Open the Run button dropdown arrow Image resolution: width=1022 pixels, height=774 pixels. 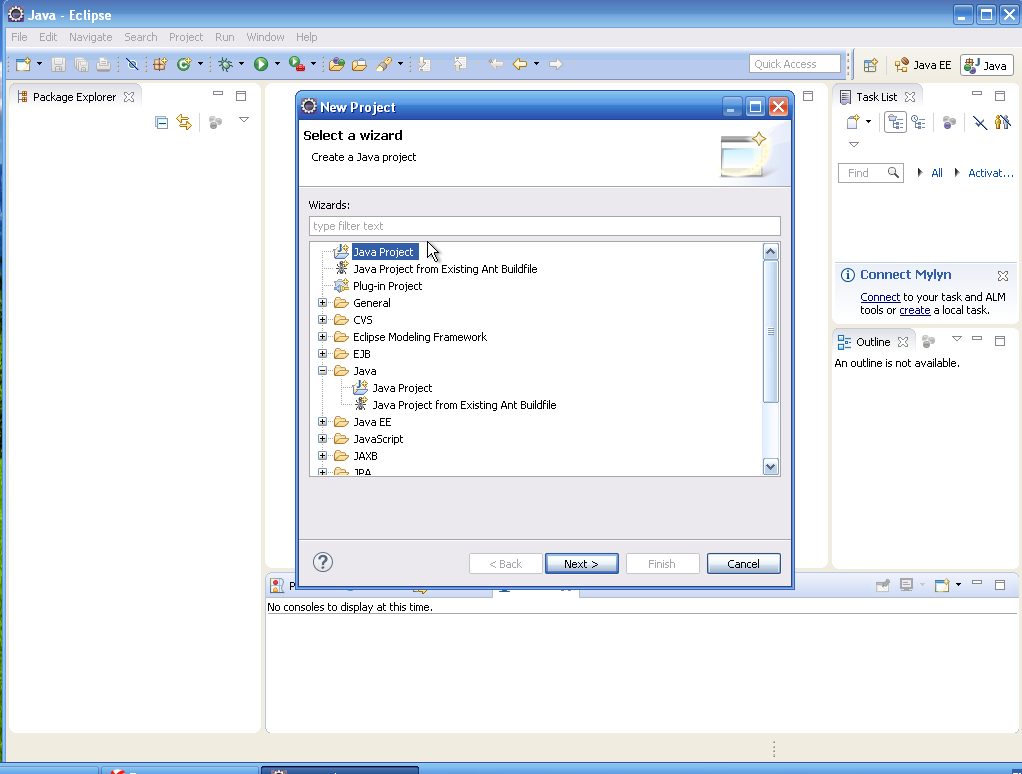pyautogui.click(x=277, y=64)
